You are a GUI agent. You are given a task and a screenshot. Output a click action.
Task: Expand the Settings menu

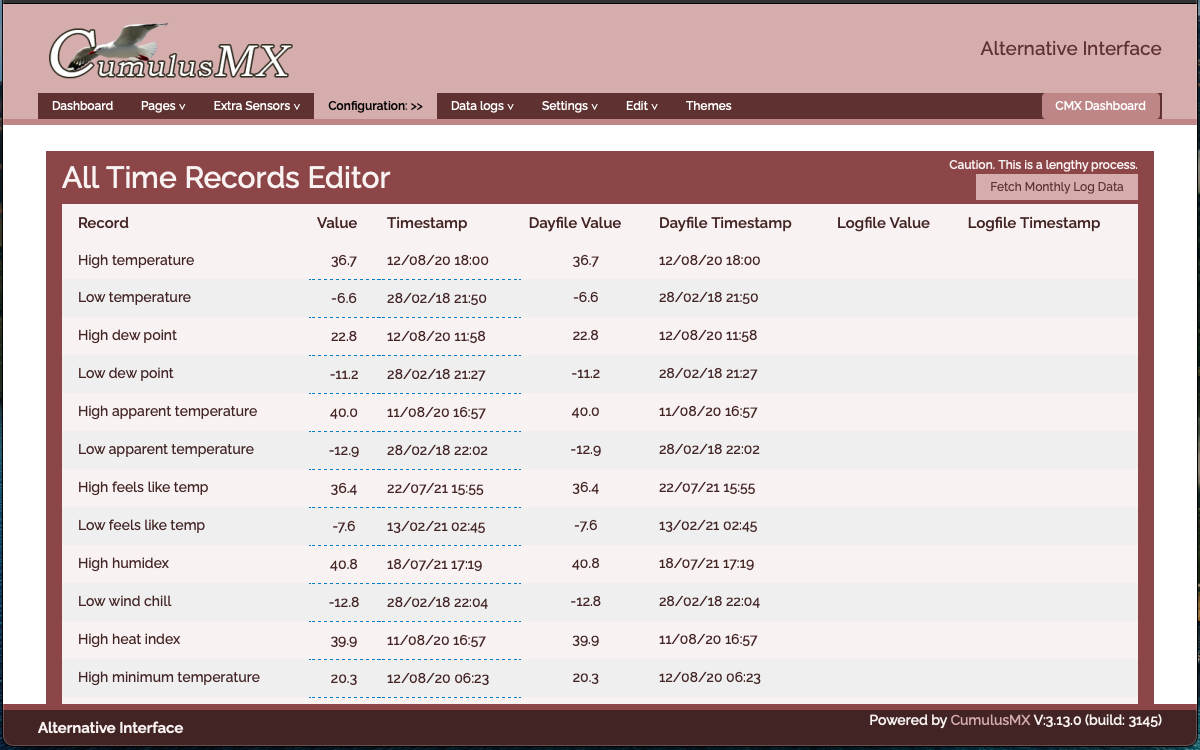point(569,106)
